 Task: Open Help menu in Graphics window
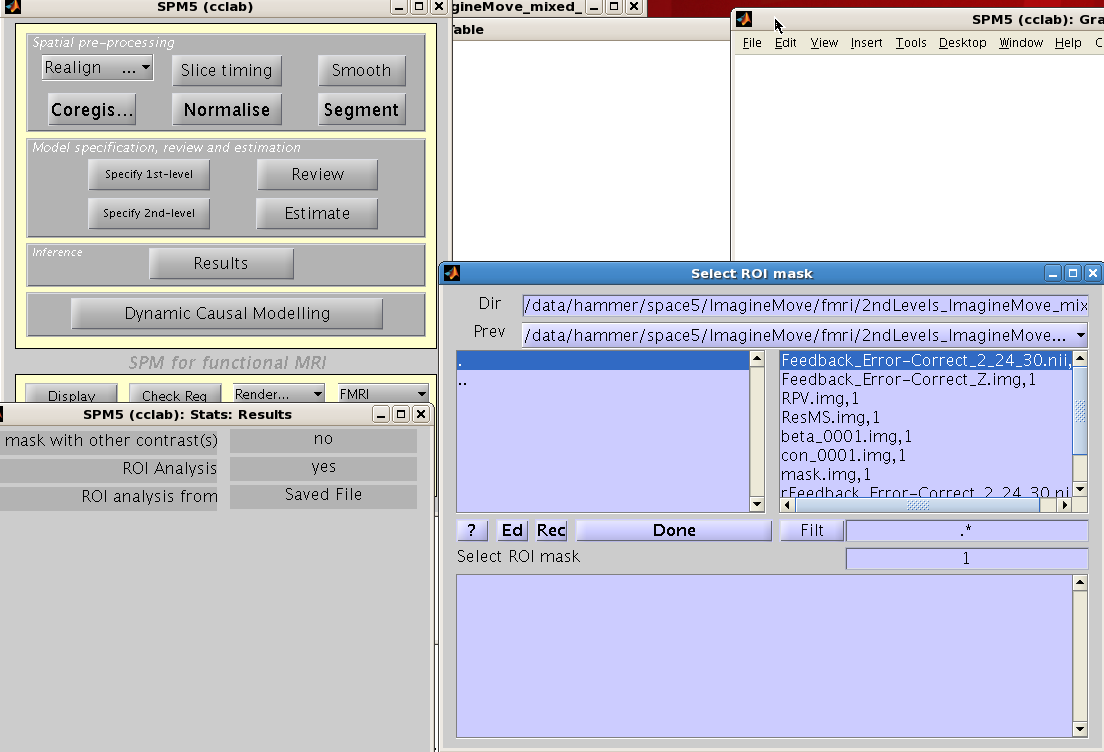(1068, 43)
